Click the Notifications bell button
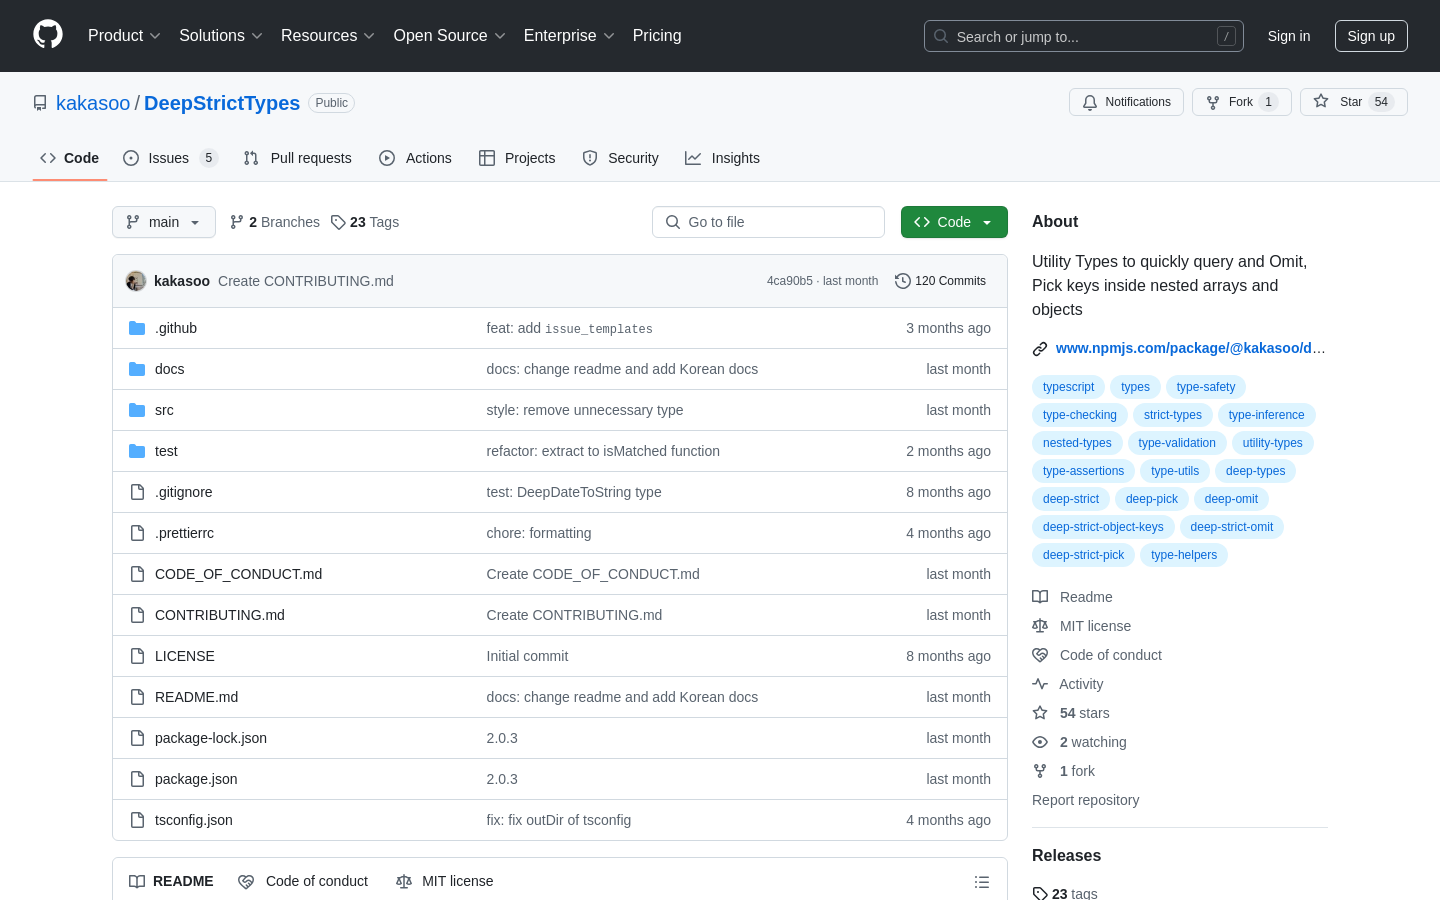Image resolution: width=1440 pixels, height=900 pixels. click(1126, 102)
